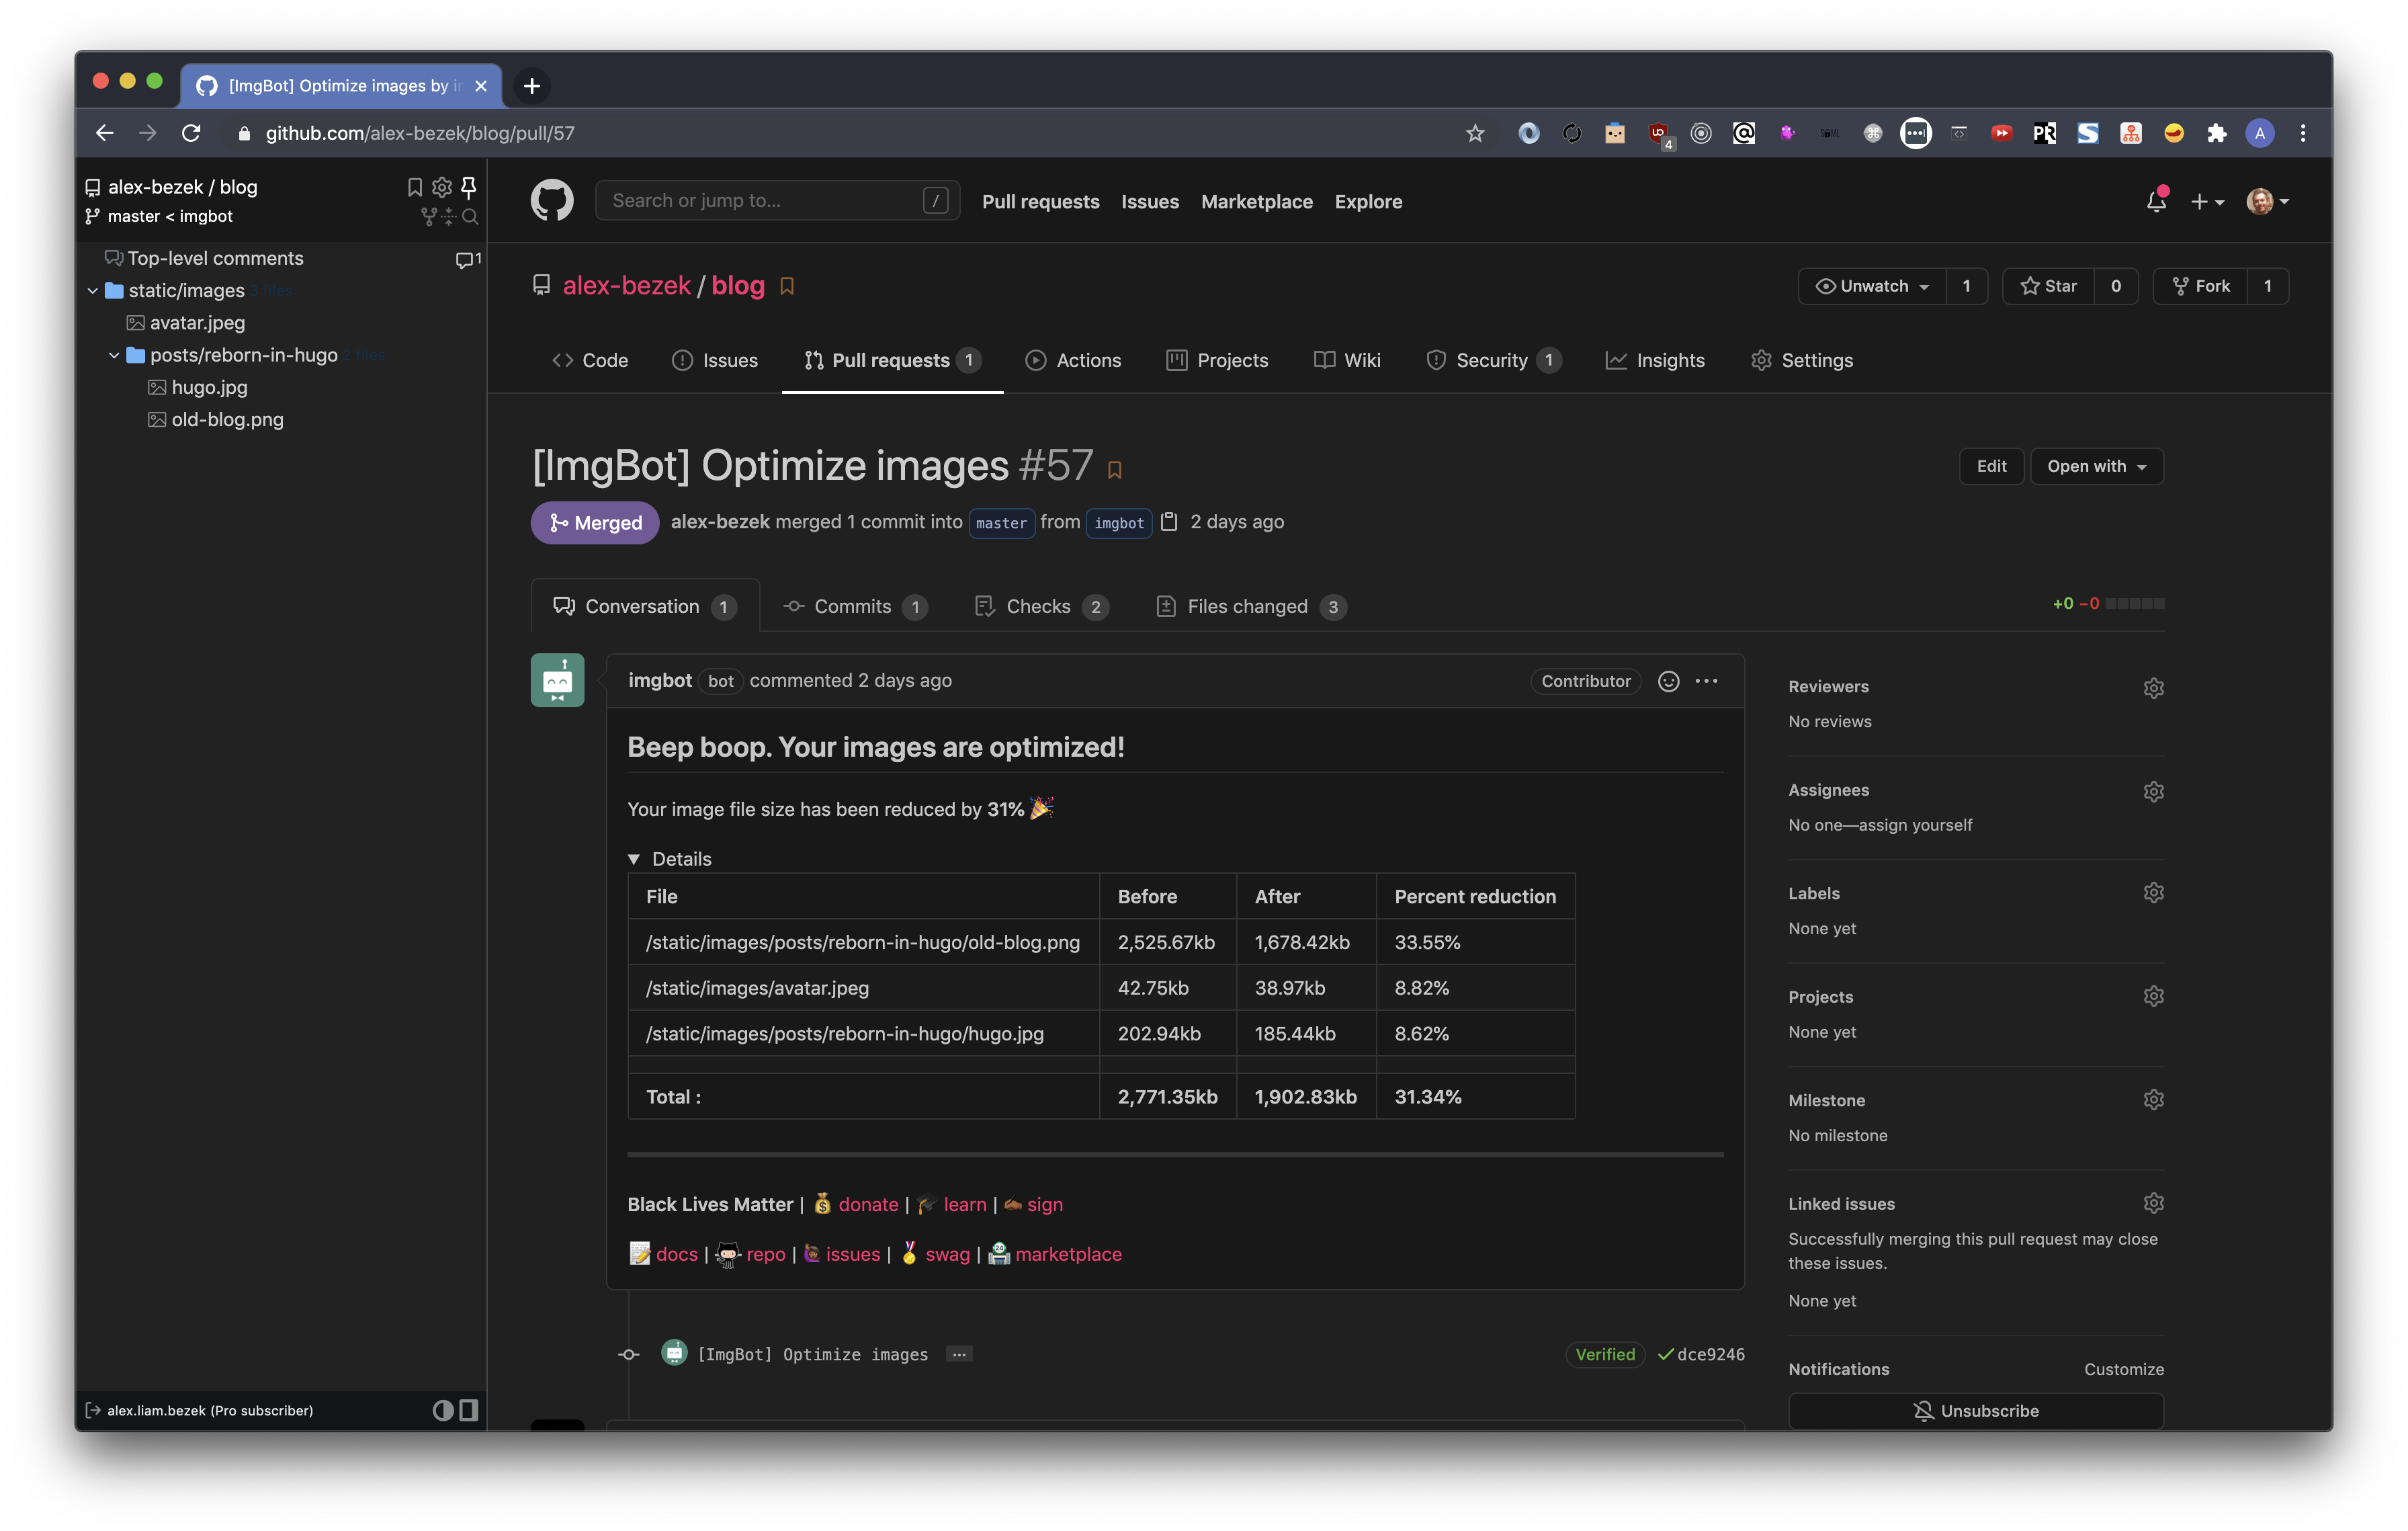Go back with the browser back arrow
The image size is (2408, 1531).
tap(105, 133)
